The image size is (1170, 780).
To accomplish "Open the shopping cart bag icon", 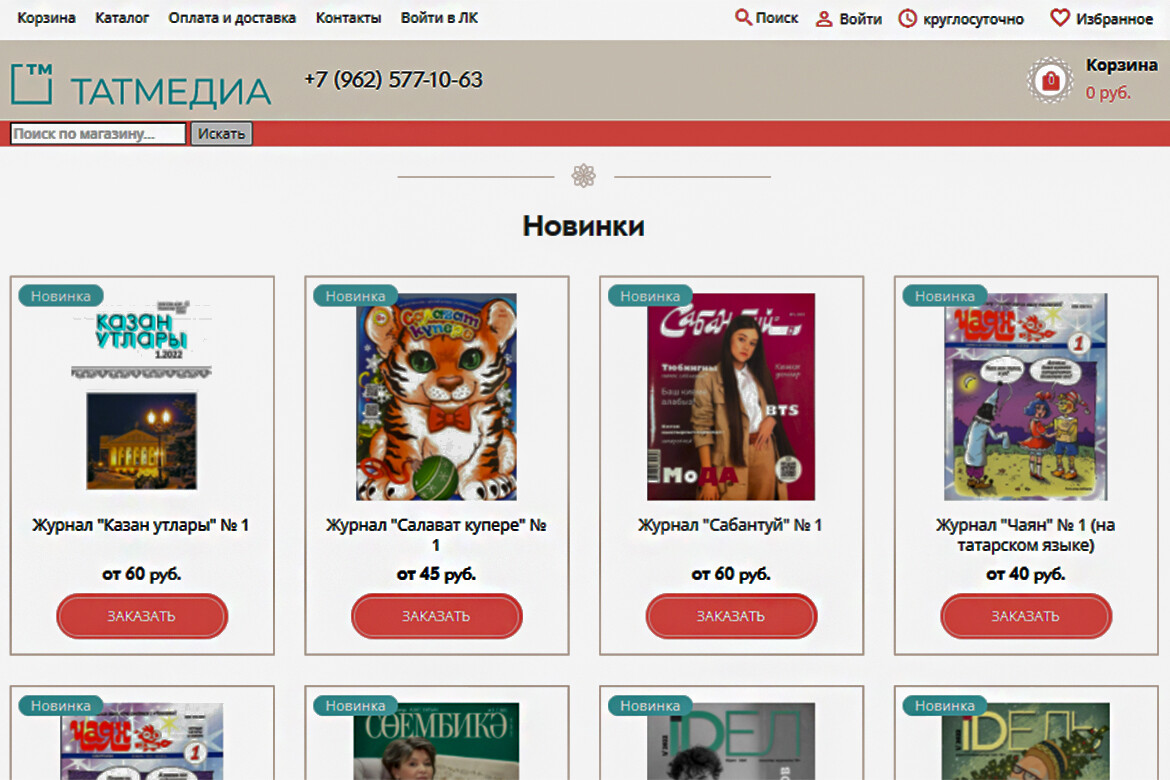I will tap(1051, 80).
